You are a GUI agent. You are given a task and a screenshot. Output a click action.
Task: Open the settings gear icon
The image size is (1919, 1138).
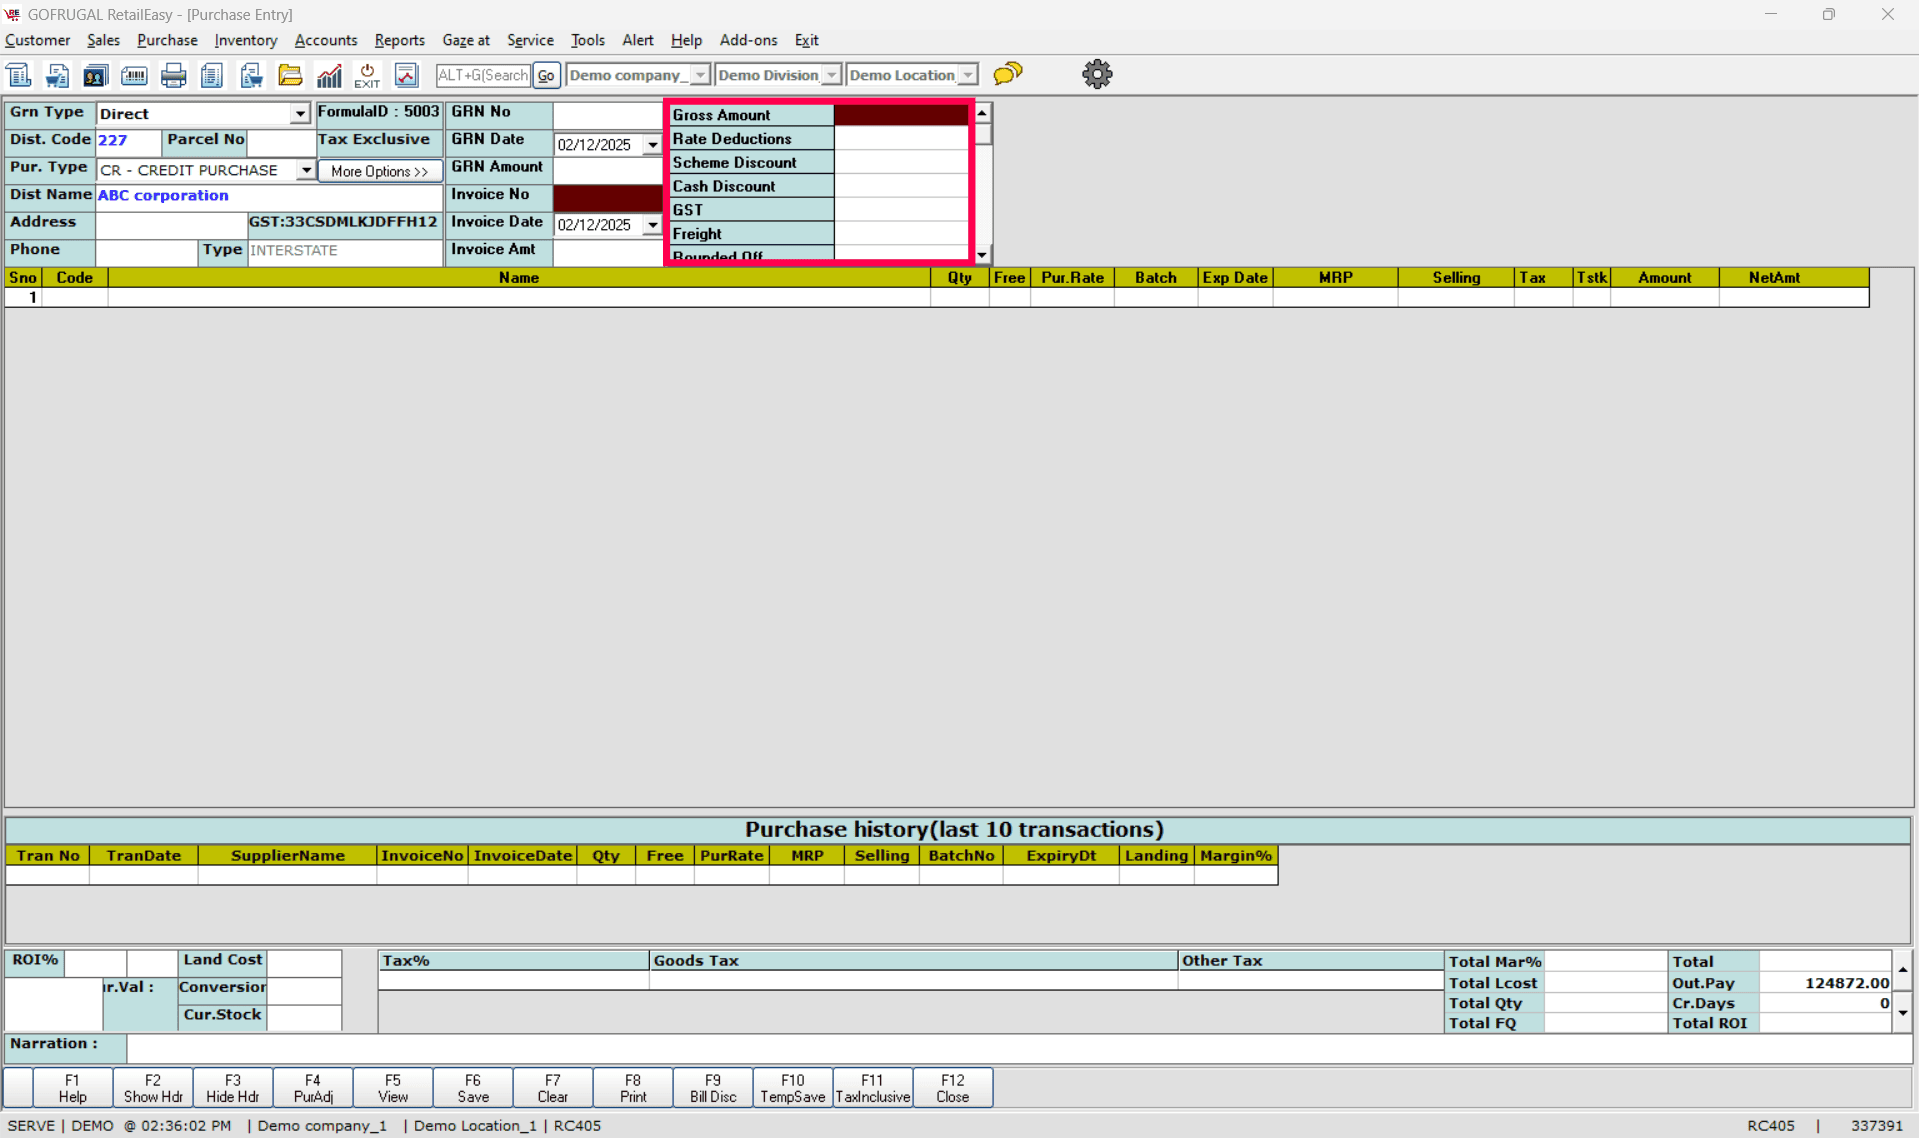click(x=1097, y=74)
